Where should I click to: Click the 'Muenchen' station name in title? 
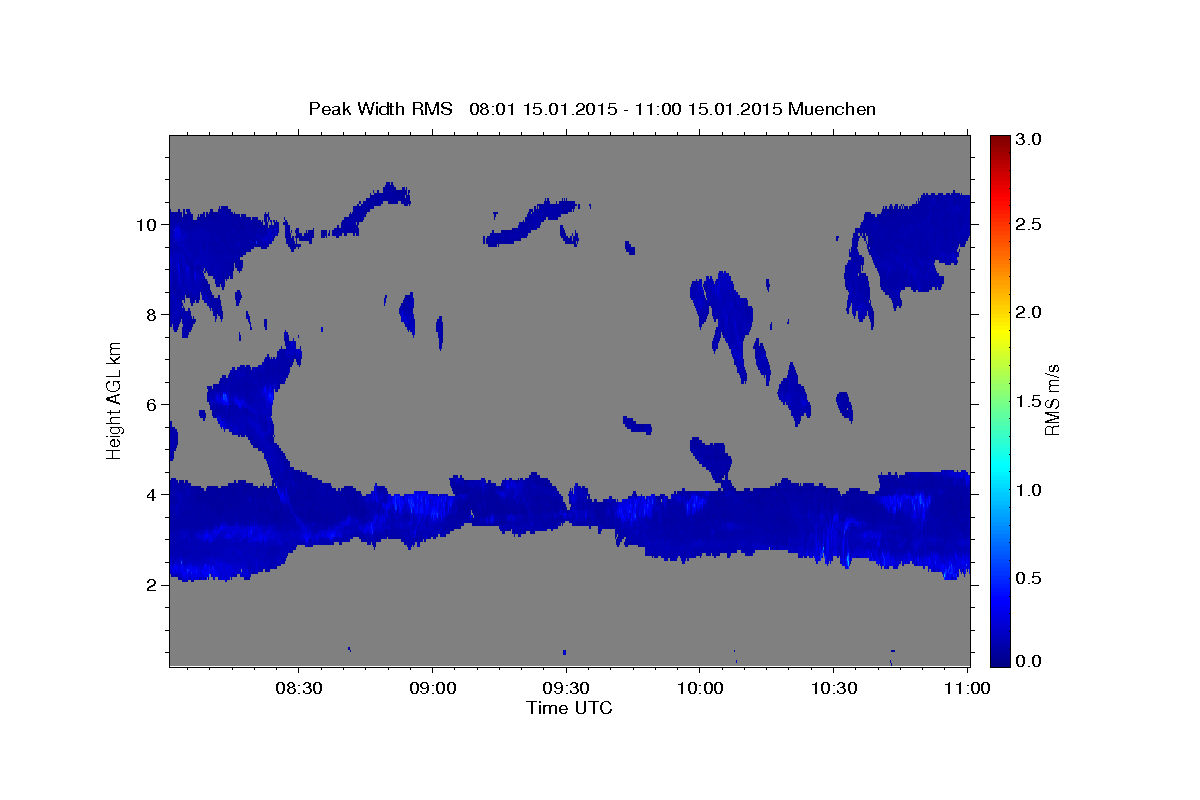point(832,108)
